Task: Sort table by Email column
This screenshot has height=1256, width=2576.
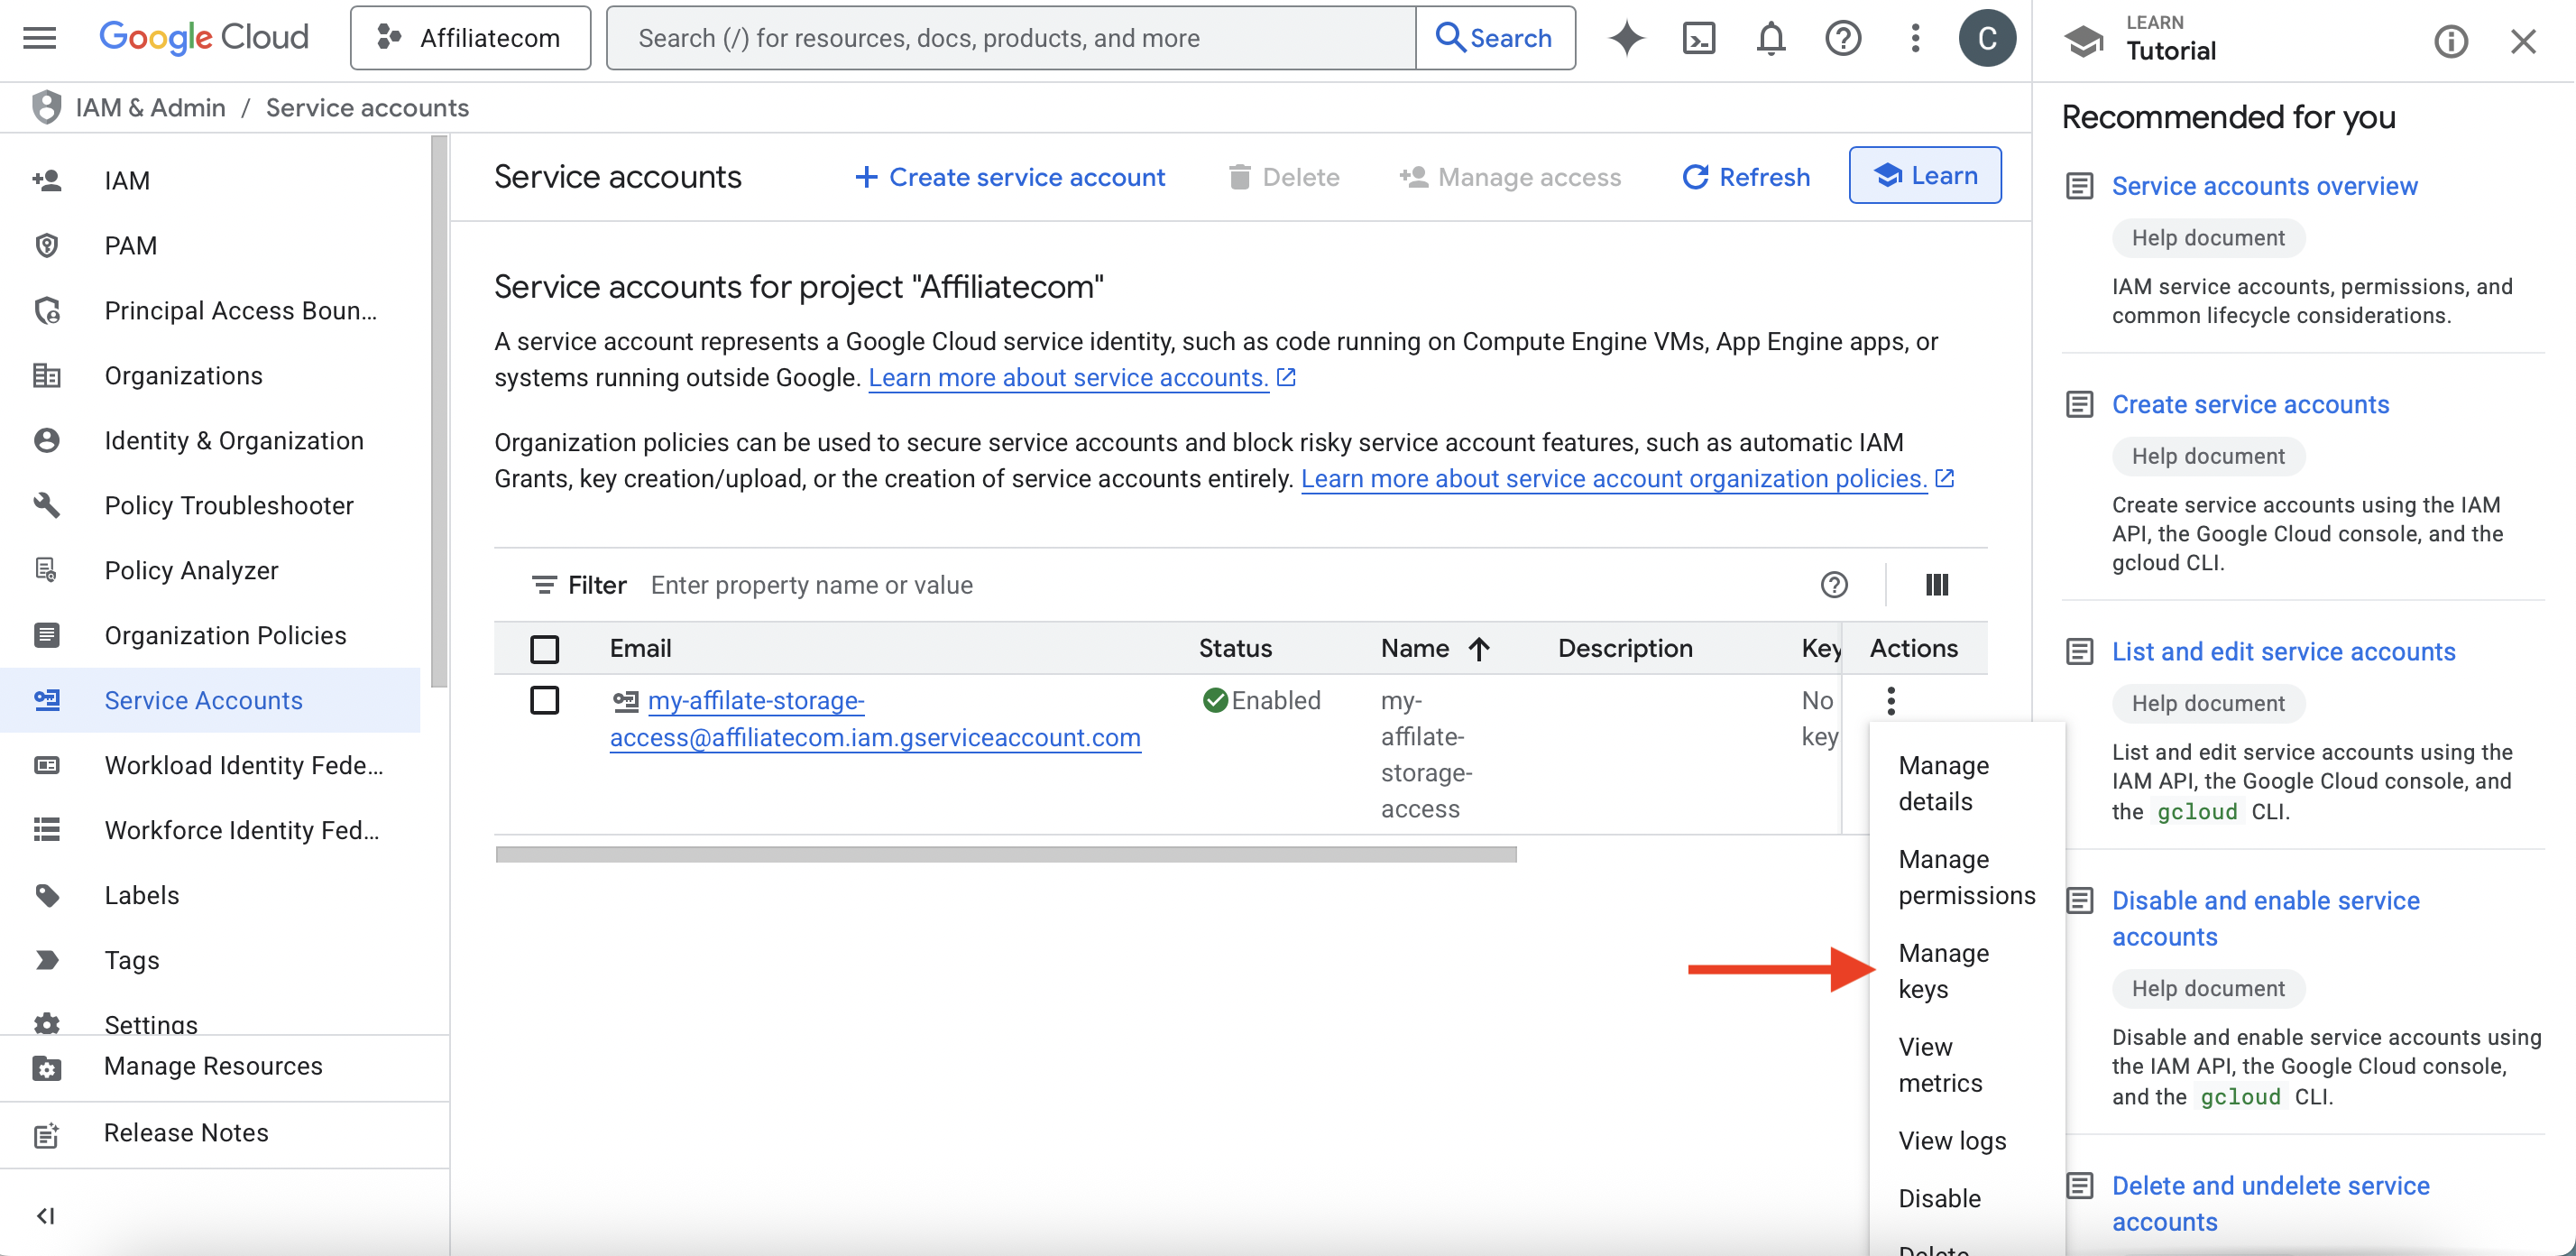Action: 640,648
